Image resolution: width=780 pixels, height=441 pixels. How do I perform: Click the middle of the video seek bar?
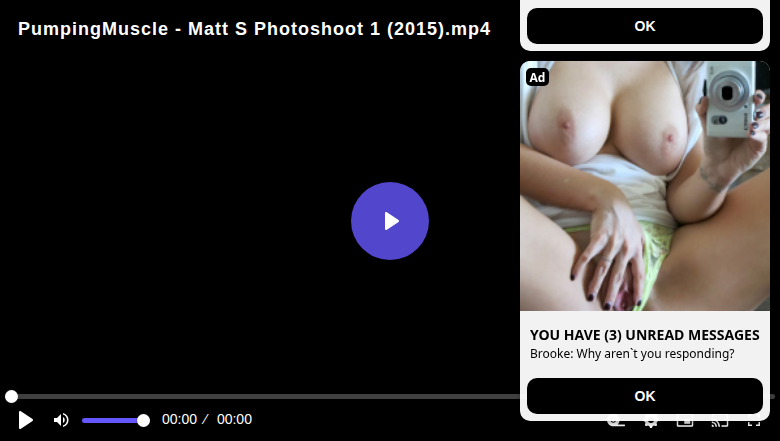(390, 396)
